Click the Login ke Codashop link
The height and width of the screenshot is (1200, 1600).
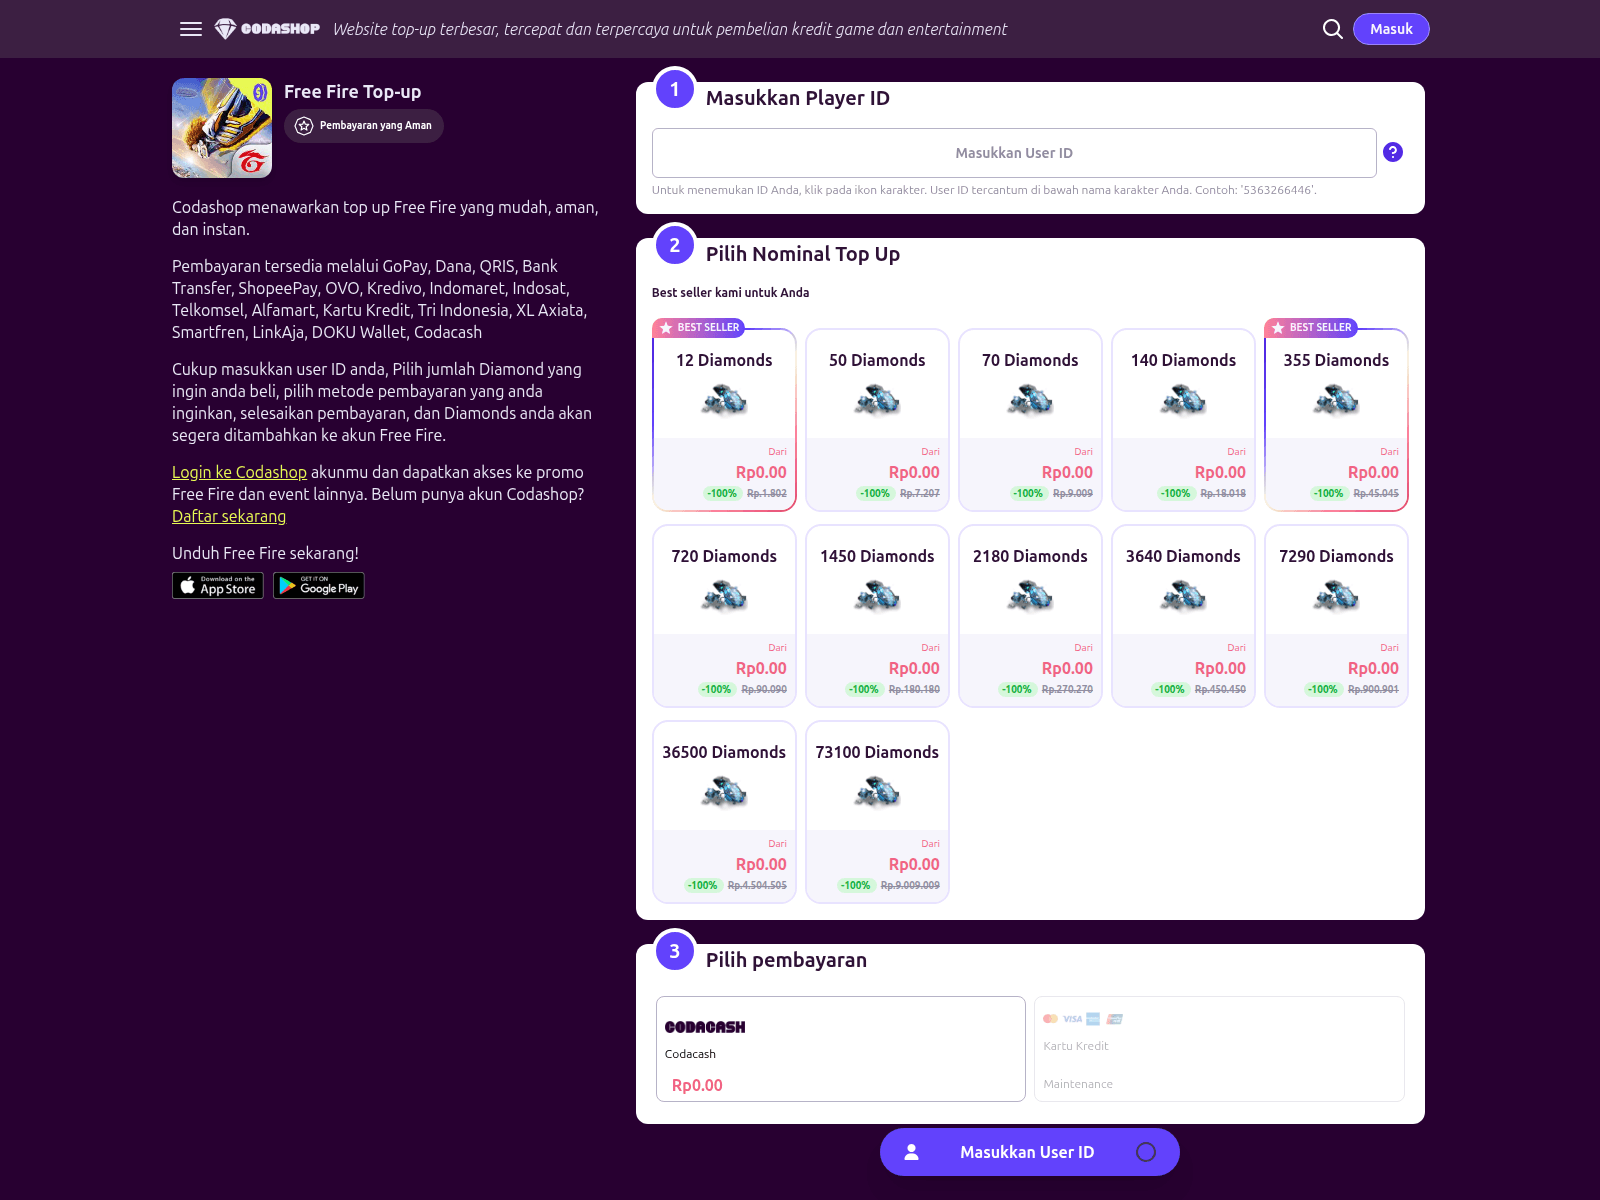(x=239, y=472)
